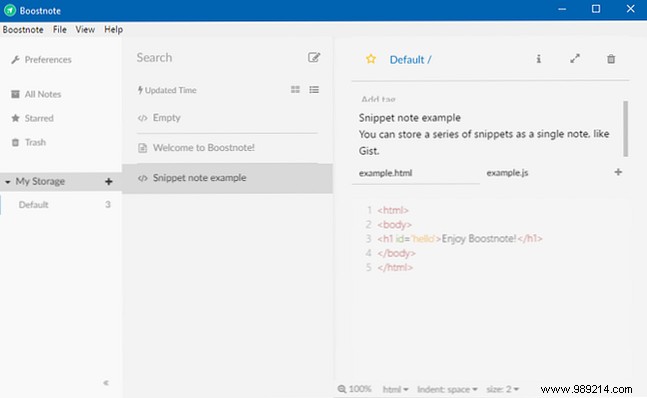The width and height of the screenshot is (647, 398).
Task: Open the Help menu
Action: pyautogui.click(x=113, y=30)
